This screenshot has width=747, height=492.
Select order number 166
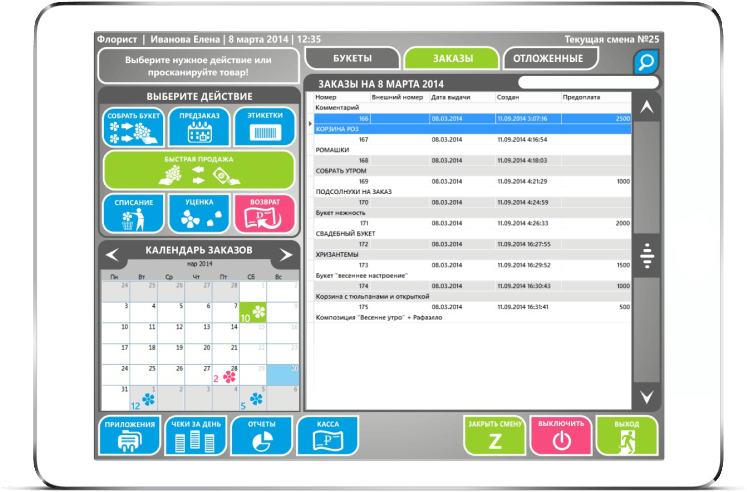point(473,119)
